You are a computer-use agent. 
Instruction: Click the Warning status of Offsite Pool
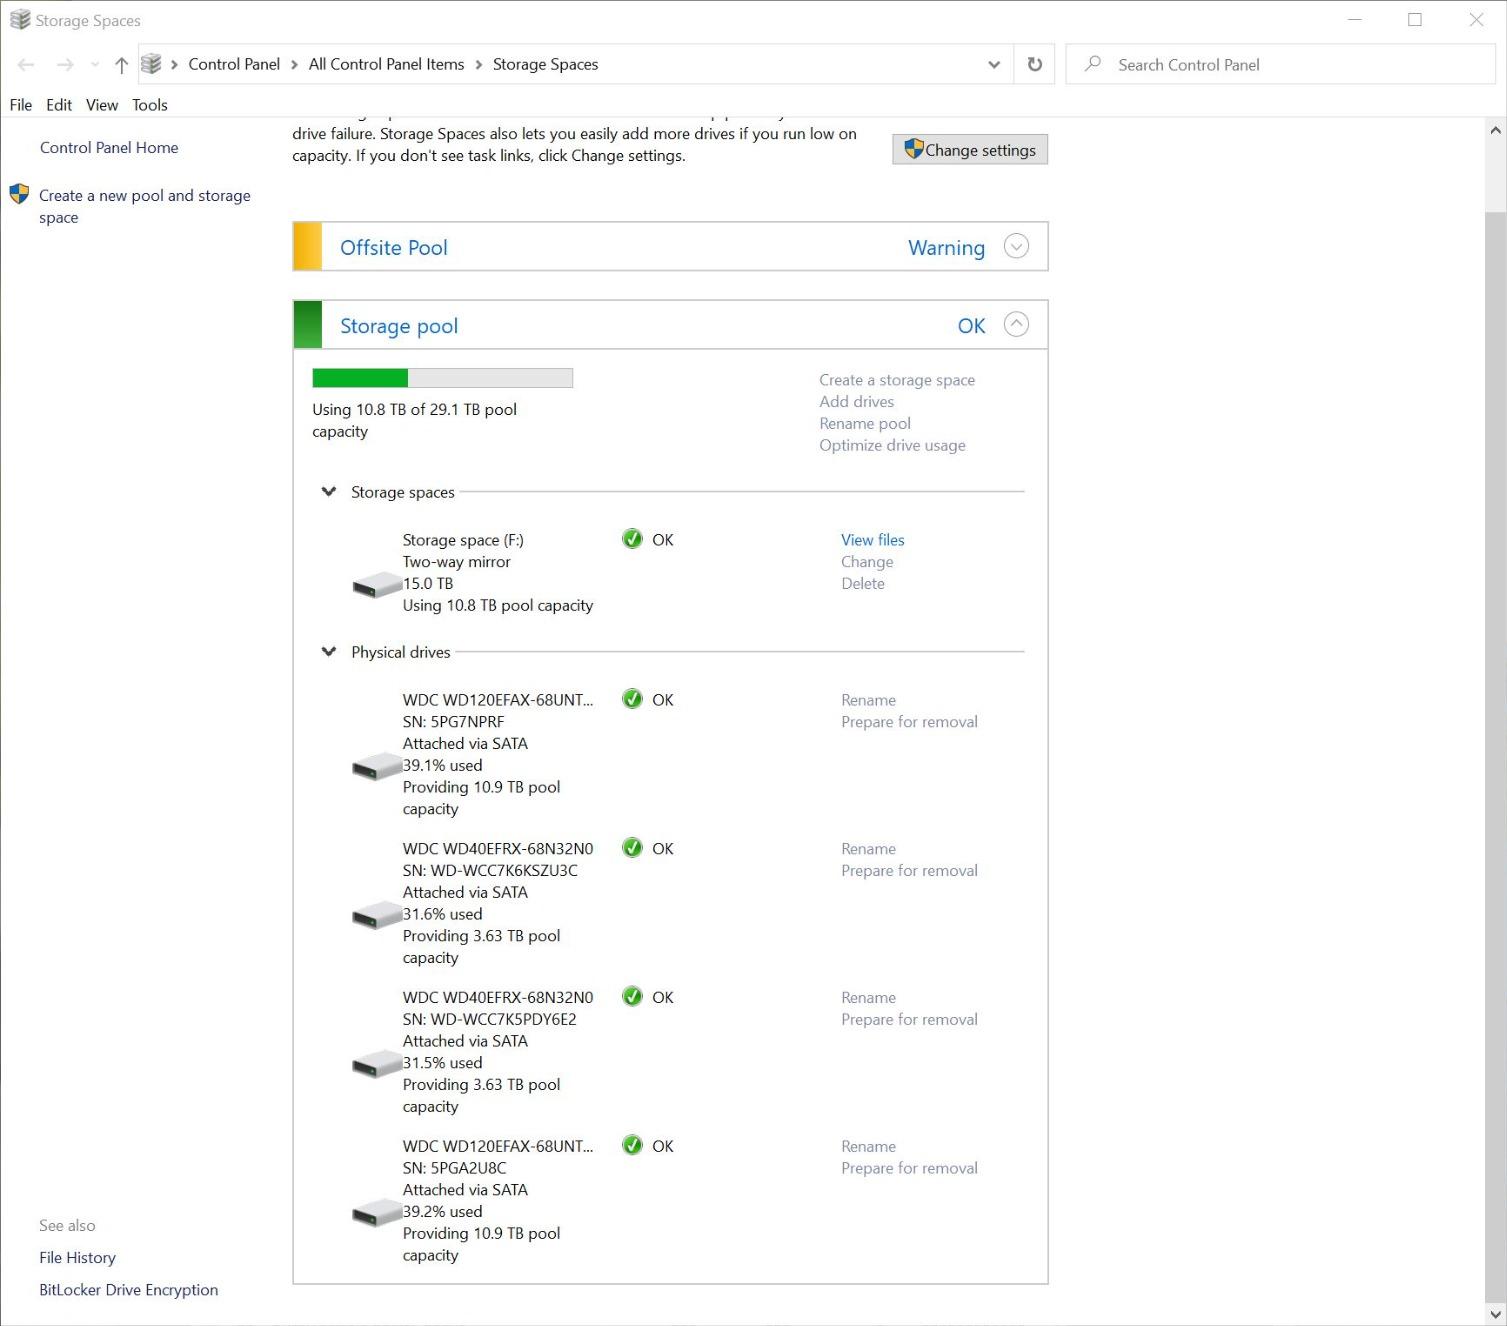(x=946, y=247)
